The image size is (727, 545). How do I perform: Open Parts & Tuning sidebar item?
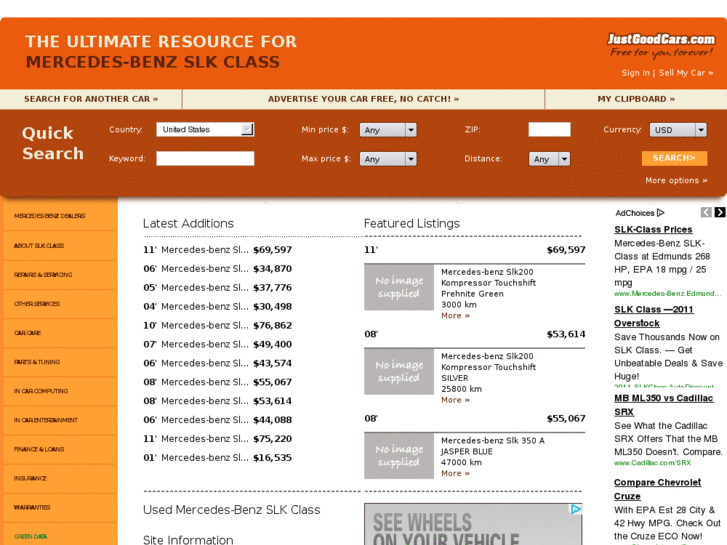tap(37, 362)
